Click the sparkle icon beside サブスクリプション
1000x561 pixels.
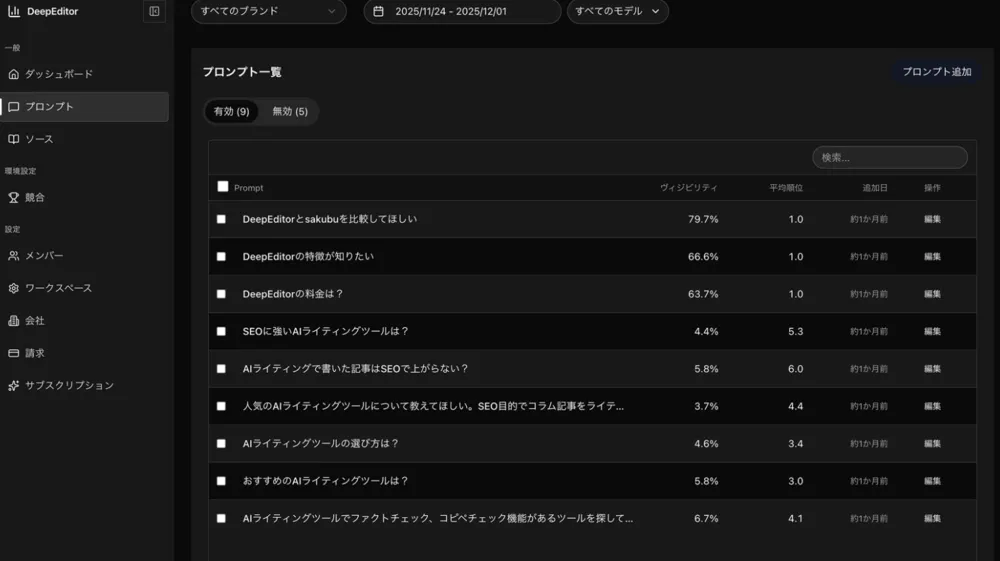tap(13, 386)
